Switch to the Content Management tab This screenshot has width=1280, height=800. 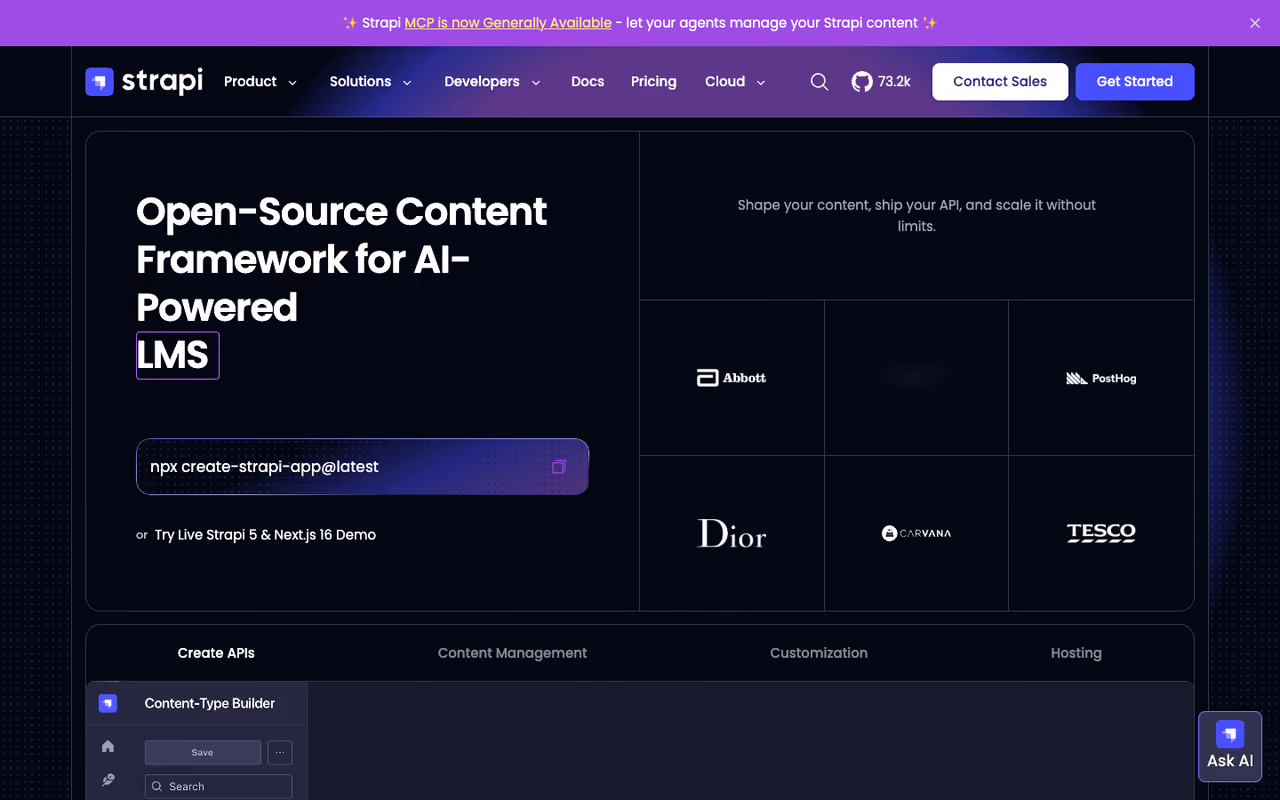click(512, 653)
